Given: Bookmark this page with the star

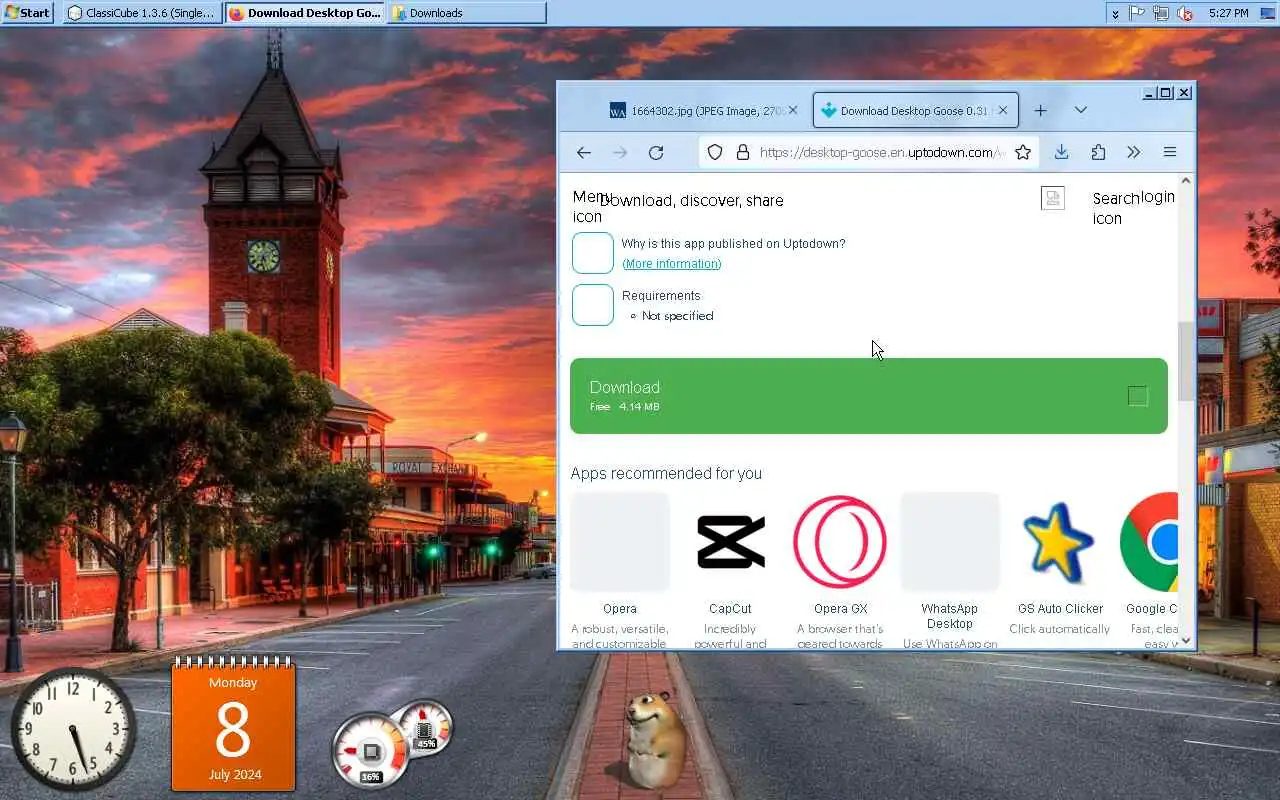Looking at the screenshot, I should click(x=1023, y=152).
